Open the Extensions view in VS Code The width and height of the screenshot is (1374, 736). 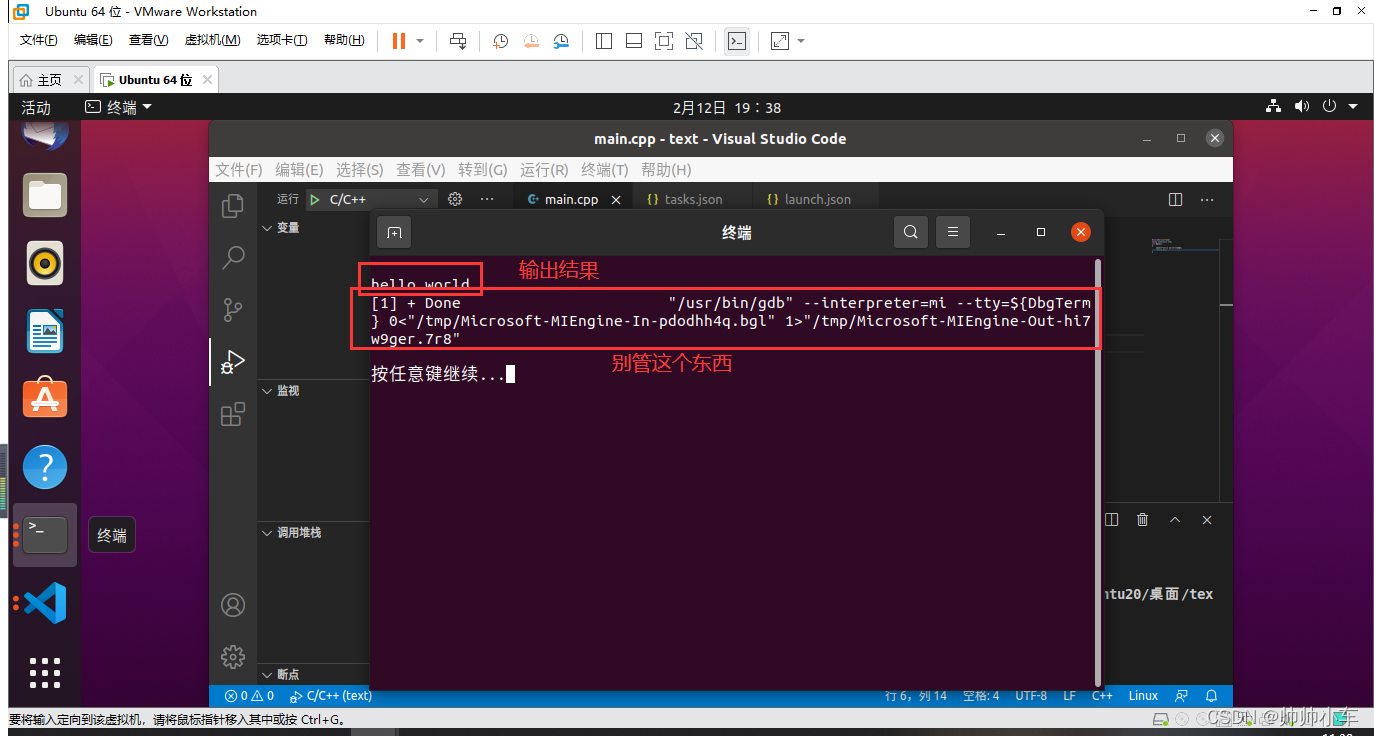point(233,413)
